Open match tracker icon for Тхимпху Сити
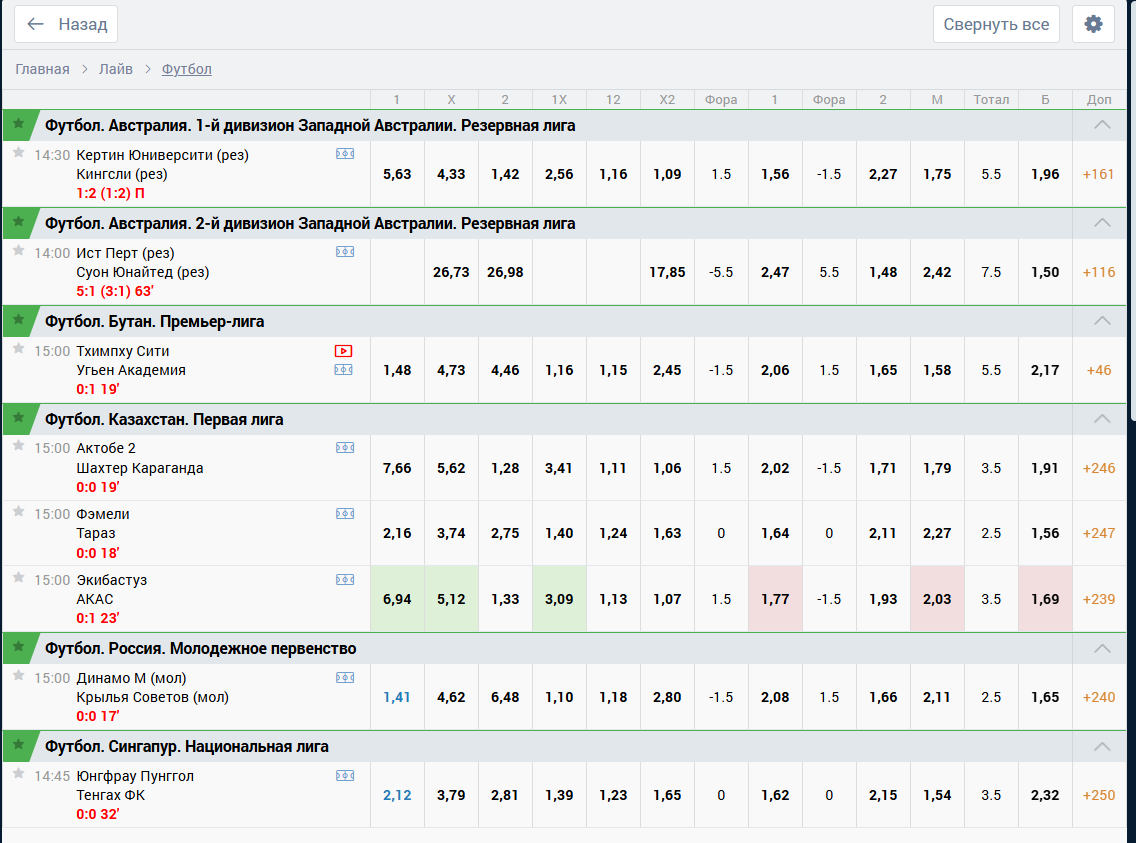 click(x=343, y=370)
